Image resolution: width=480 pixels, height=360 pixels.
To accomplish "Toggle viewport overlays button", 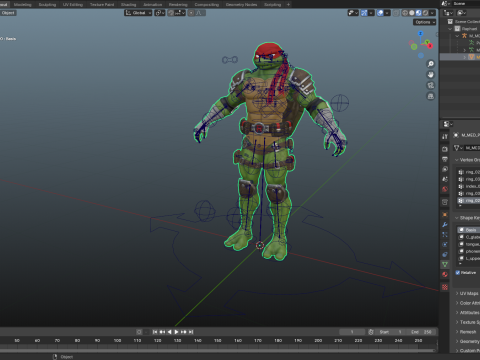I will coord(380,13).
